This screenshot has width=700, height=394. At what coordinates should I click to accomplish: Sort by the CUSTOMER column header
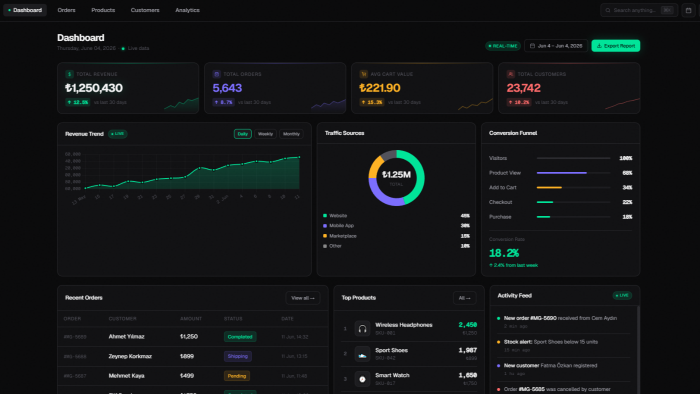[122, 319]
